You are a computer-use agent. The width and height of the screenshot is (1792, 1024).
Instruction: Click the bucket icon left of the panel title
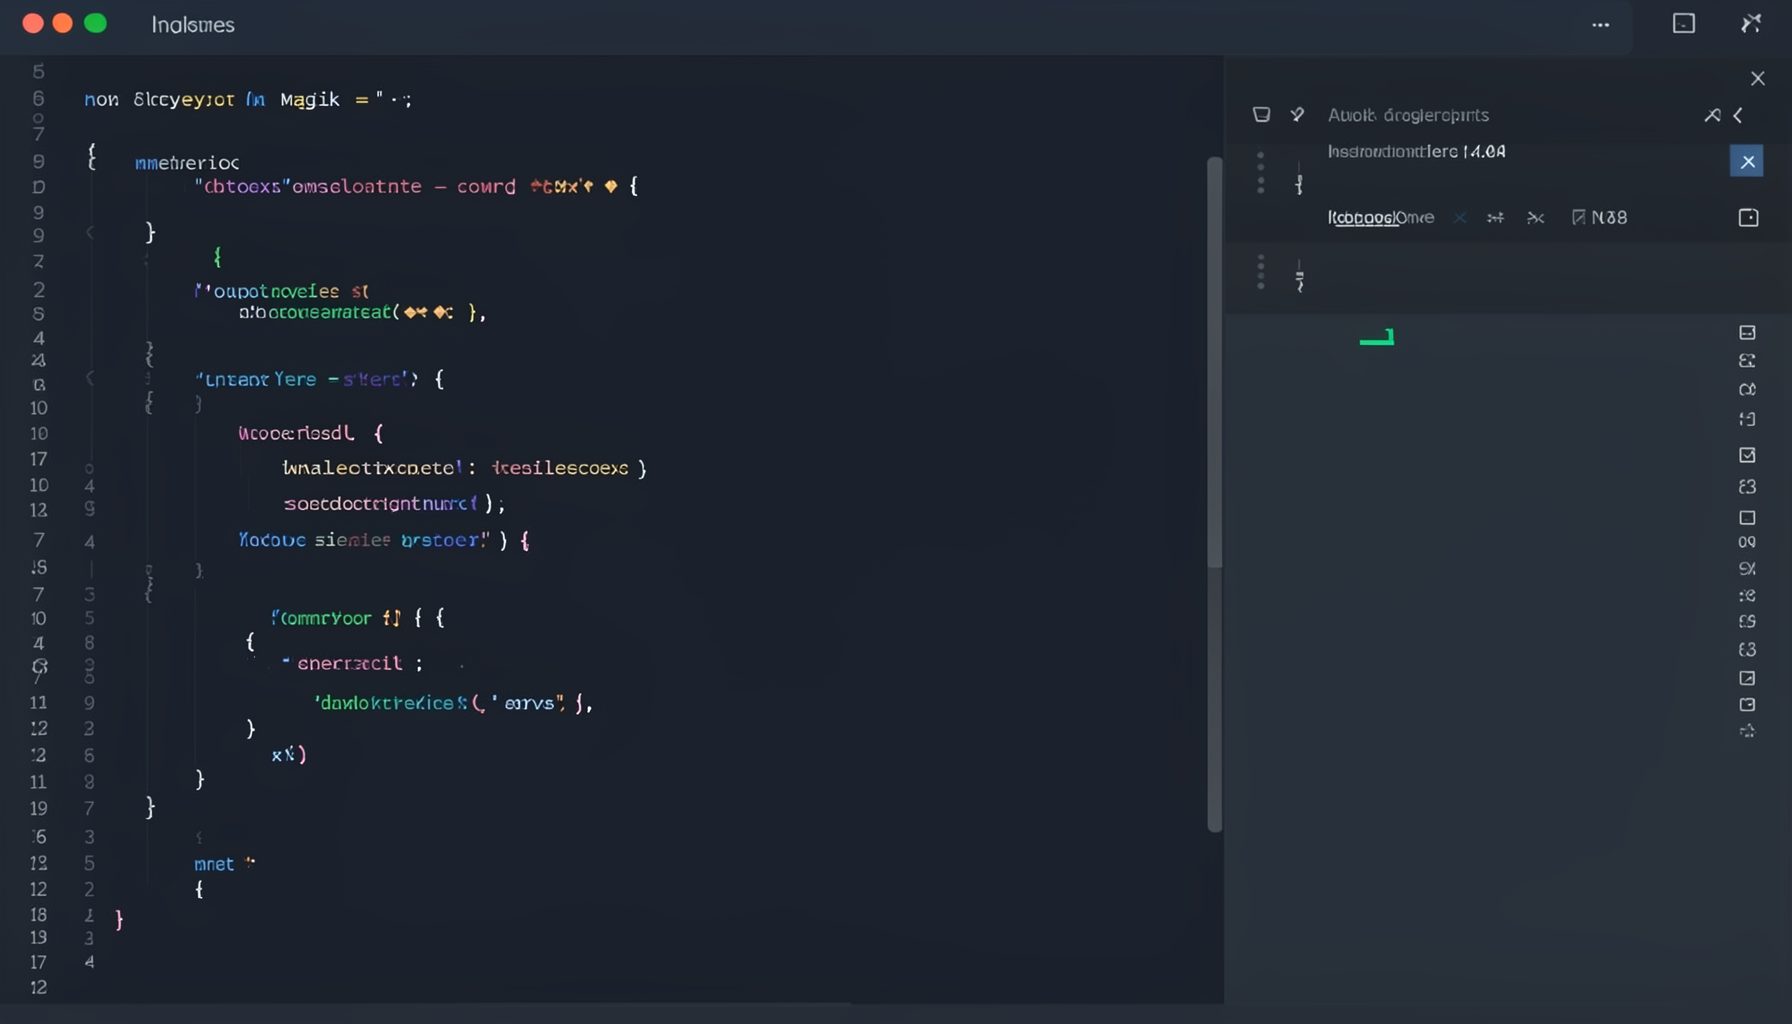[1262, 115]
